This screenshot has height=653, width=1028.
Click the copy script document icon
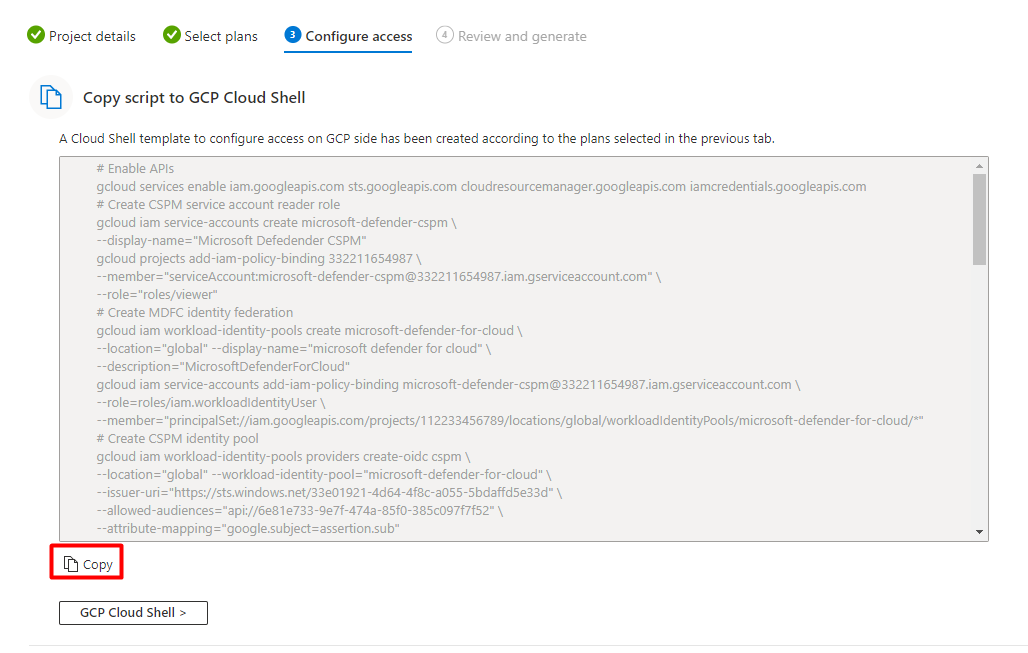click(49, 96)
